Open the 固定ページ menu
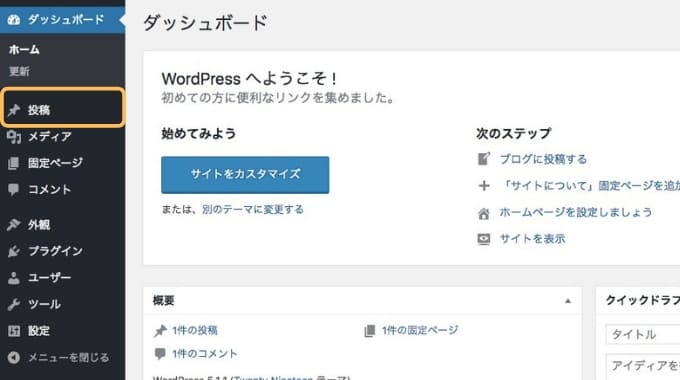This screenshot has height=380, width=680. pos(62,163)
